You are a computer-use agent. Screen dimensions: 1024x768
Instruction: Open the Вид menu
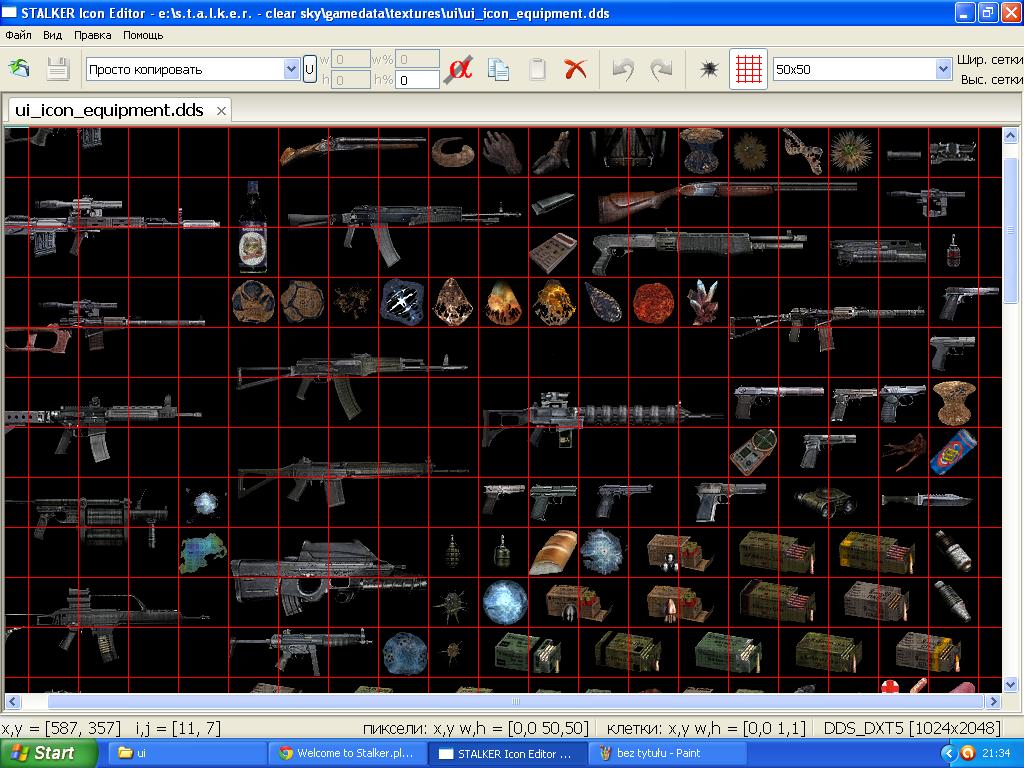[x=52, y=35]
